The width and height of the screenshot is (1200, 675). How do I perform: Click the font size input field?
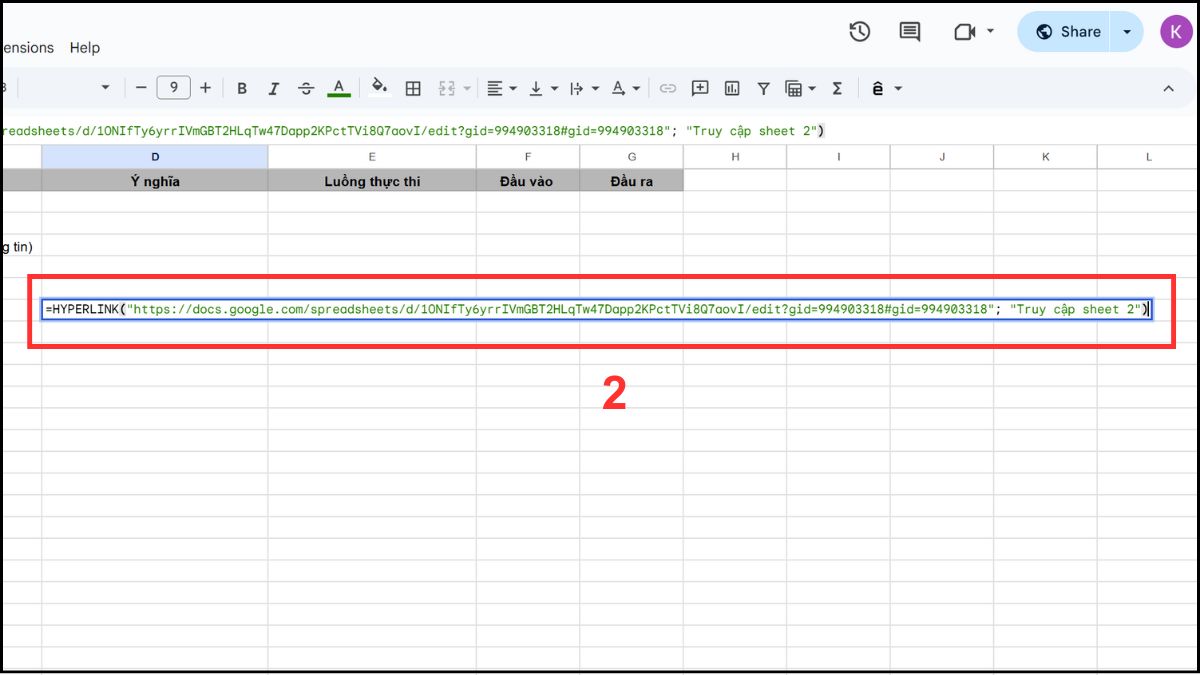point(173,87)
